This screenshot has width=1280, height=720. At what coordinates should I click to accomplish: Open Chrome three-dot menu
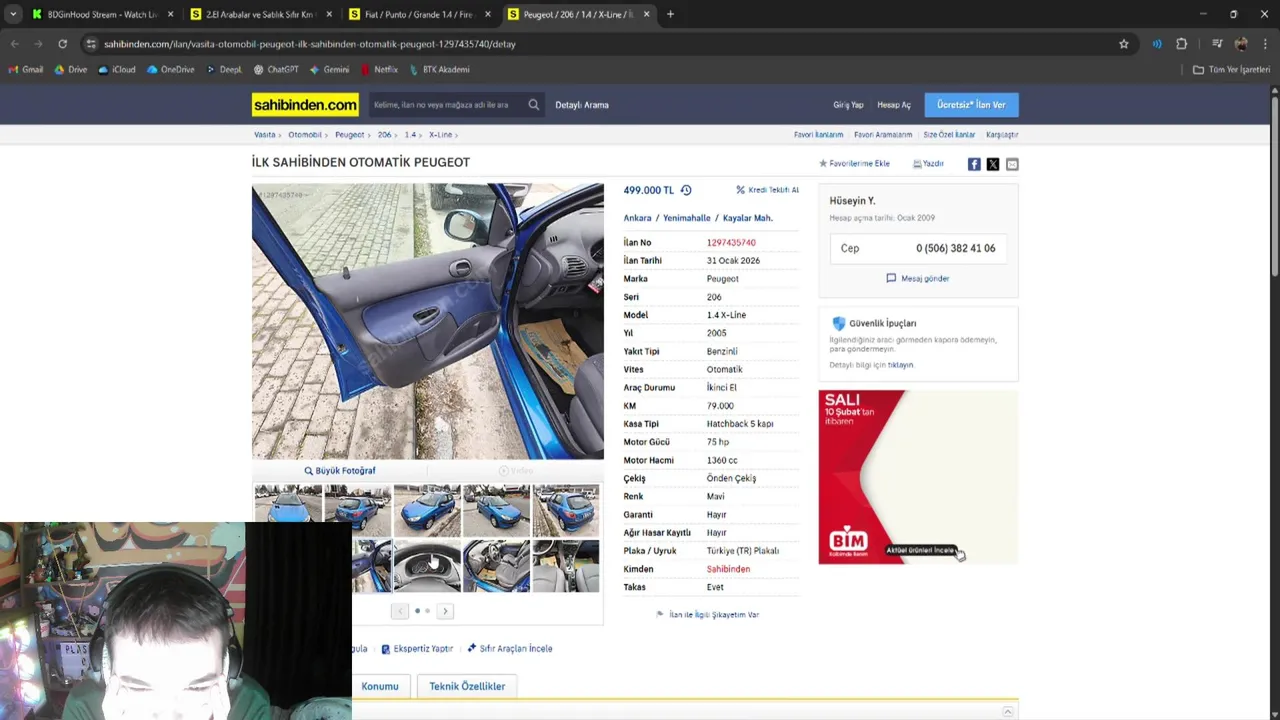(1264, 44)
